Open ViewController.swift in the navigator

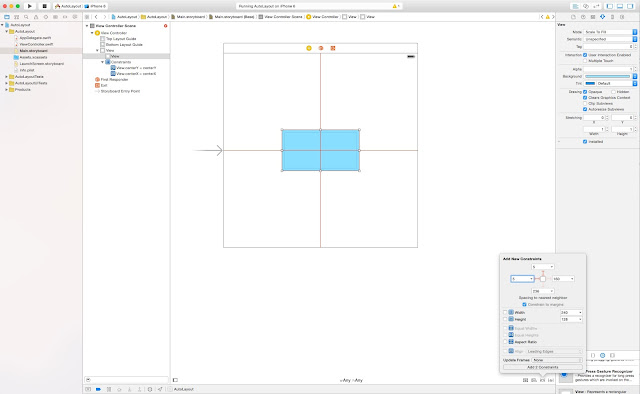point(36,44)
